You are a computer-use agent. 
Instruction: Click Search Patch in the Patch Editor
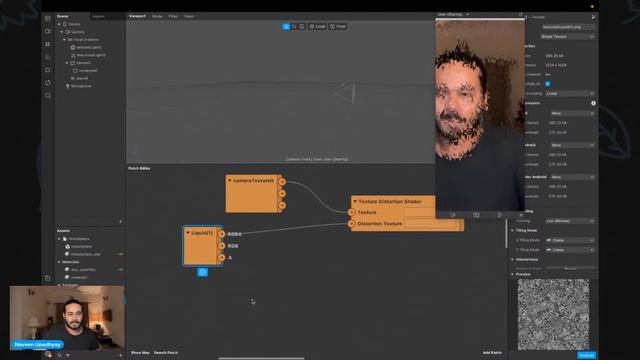click(x=166, y=353)
